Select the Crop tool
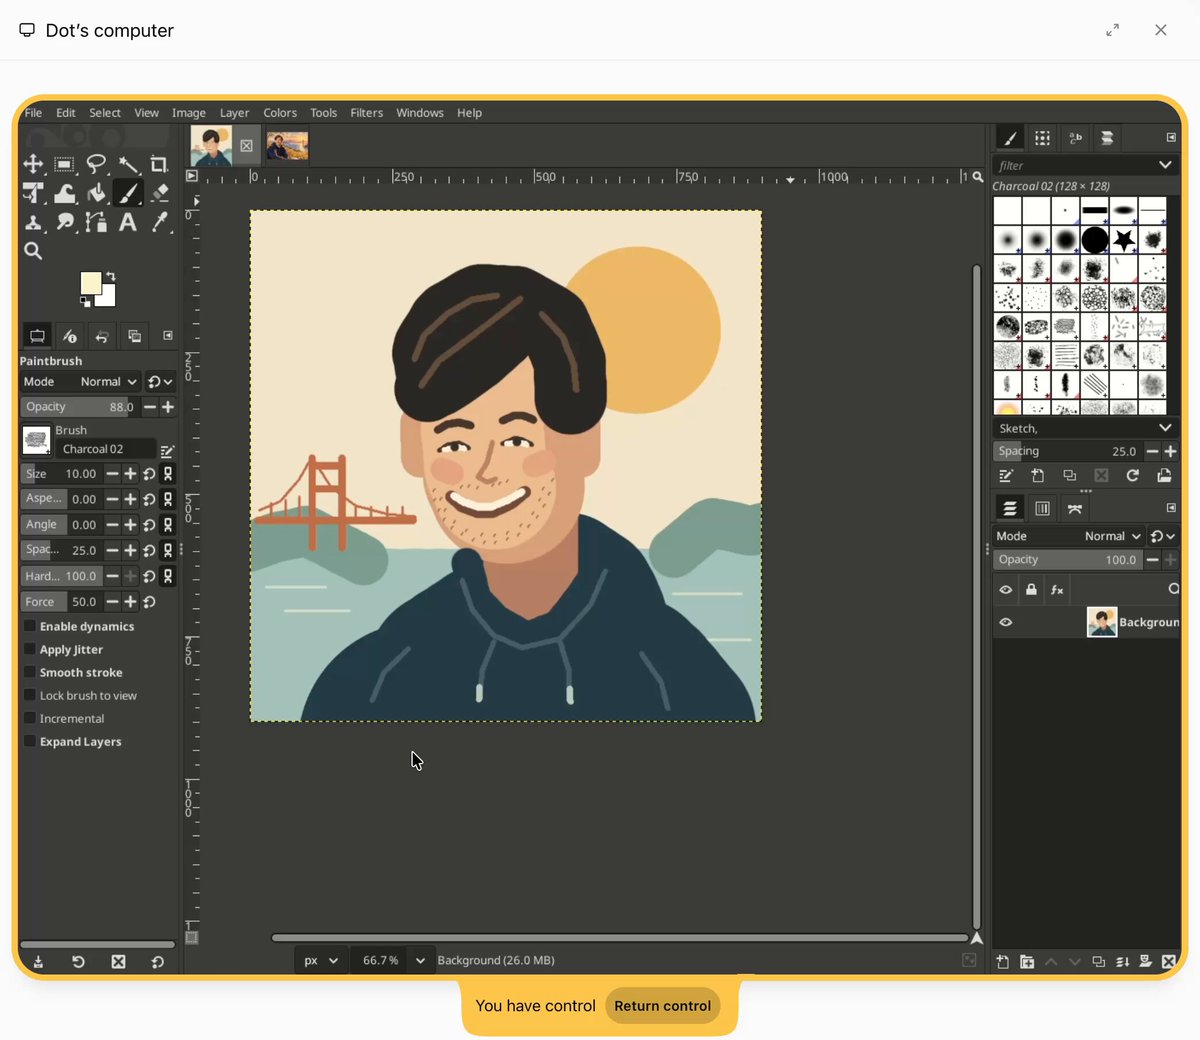1200x1040 pixels. click(159, 164)
